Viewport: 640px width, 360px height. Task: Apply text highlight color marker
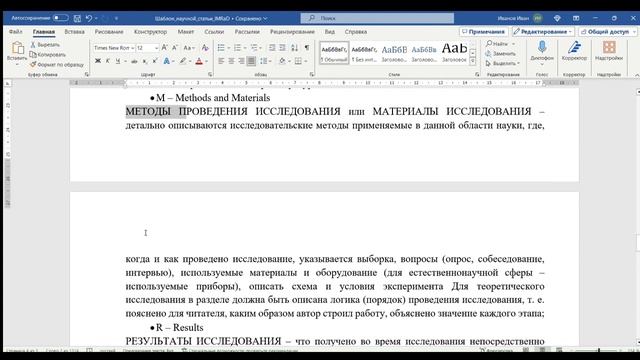coord(183,61)
